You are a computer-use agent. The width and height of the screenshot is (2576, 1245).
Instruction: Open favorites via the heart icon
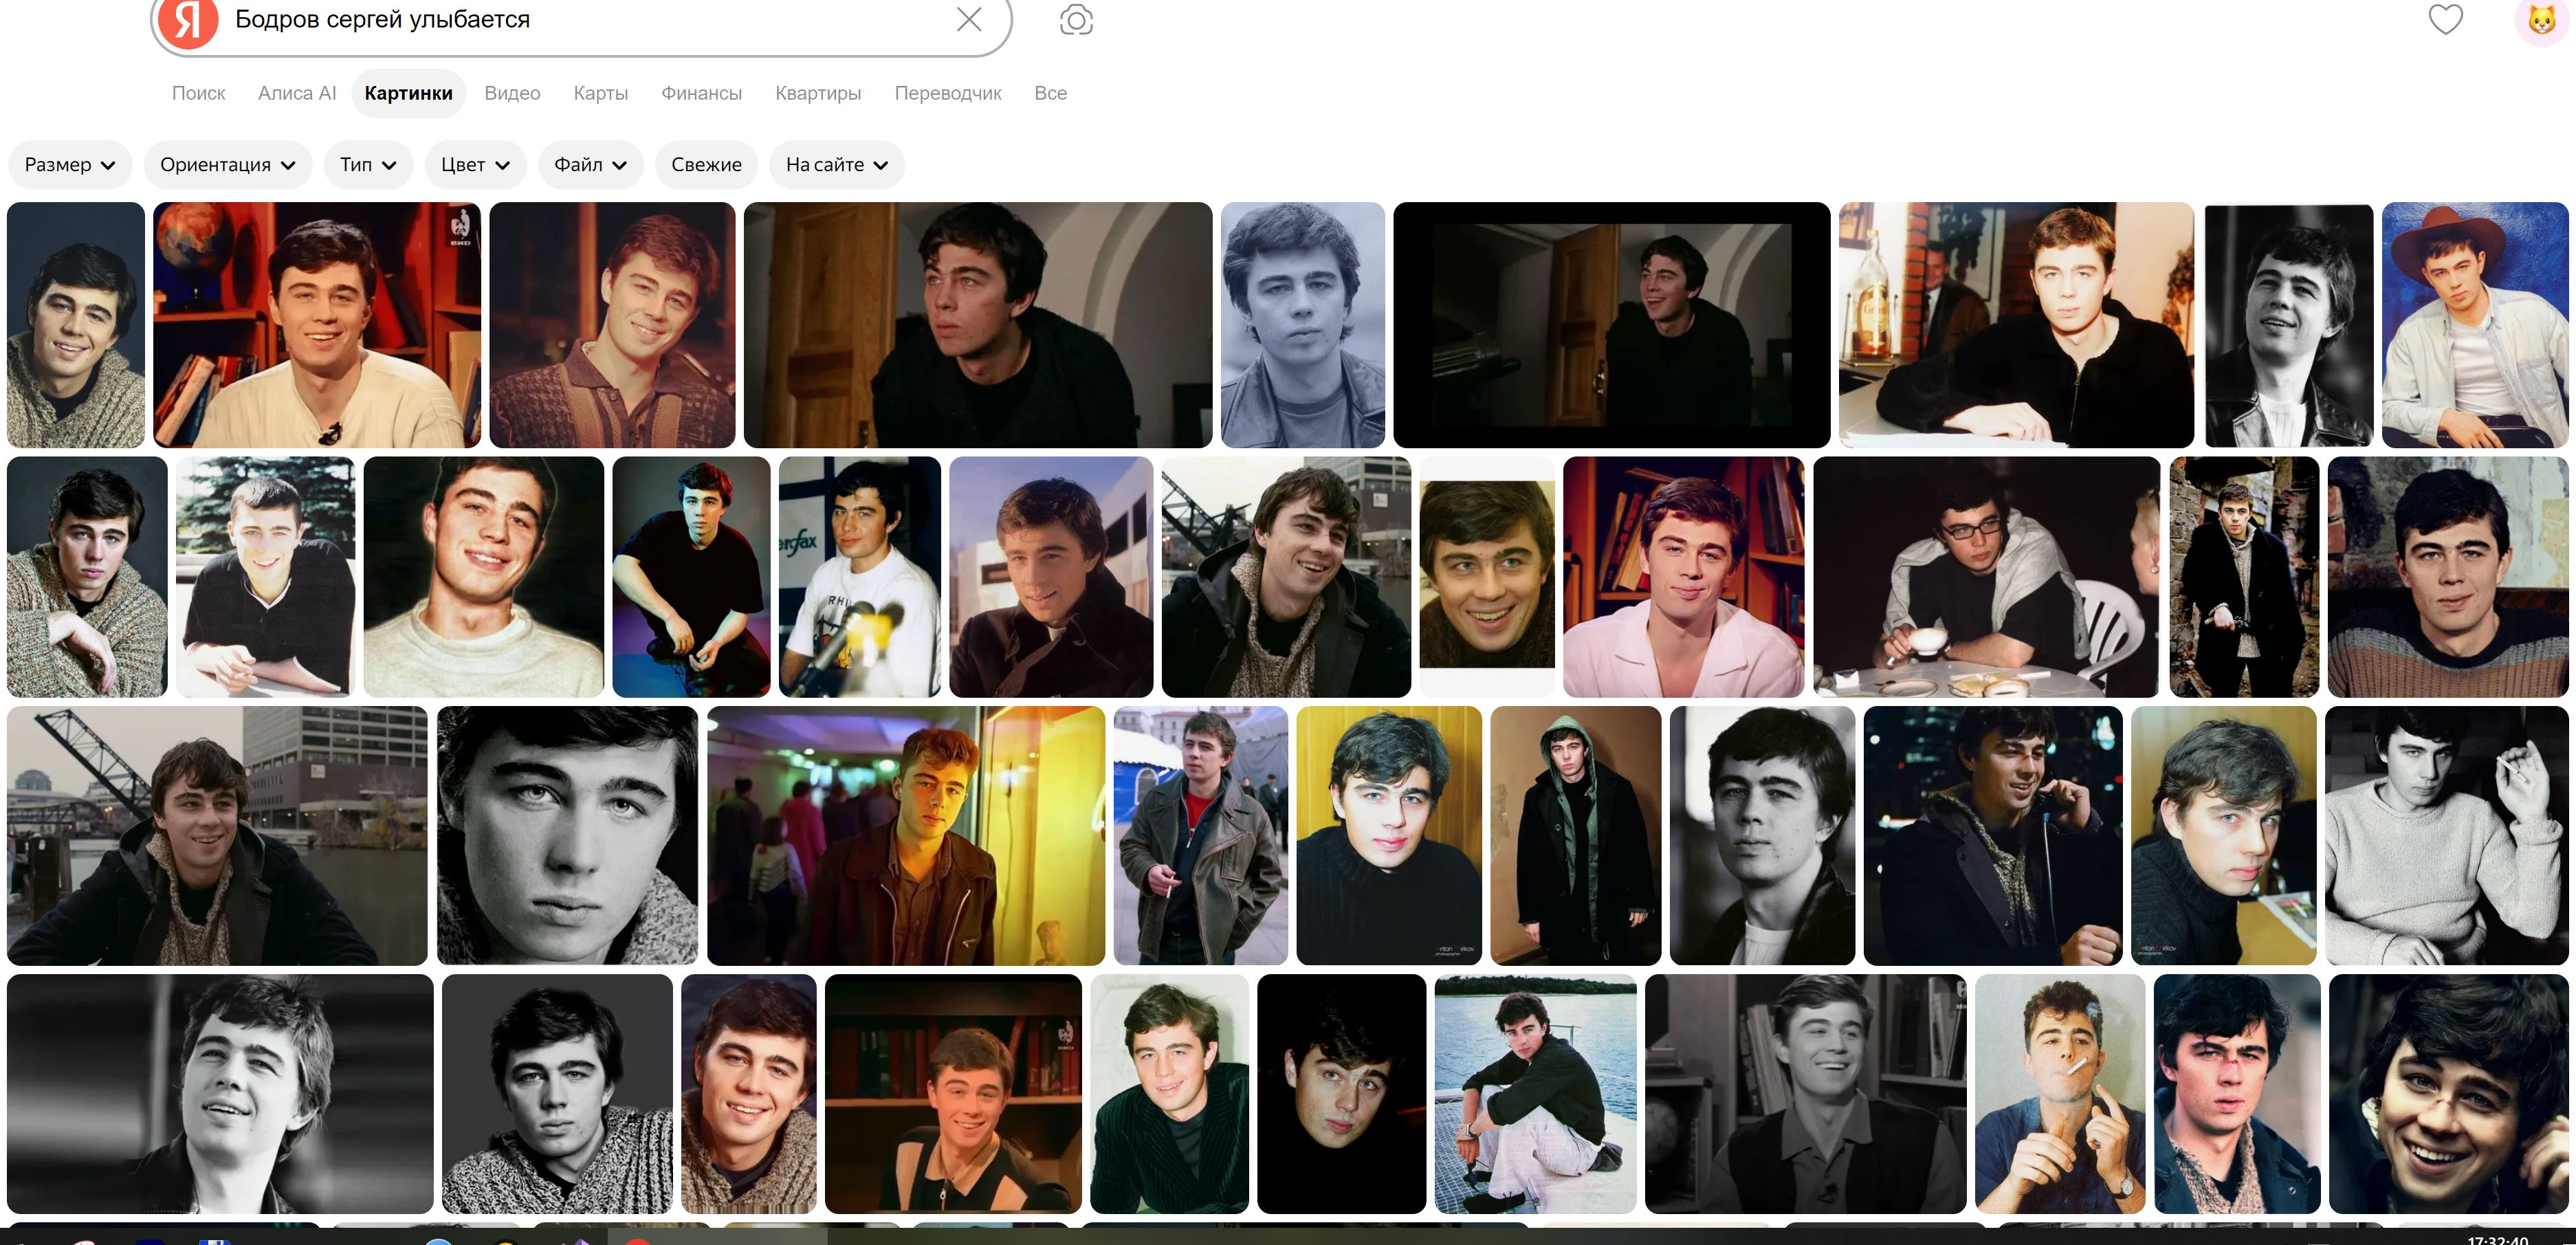coord(2445,19)
